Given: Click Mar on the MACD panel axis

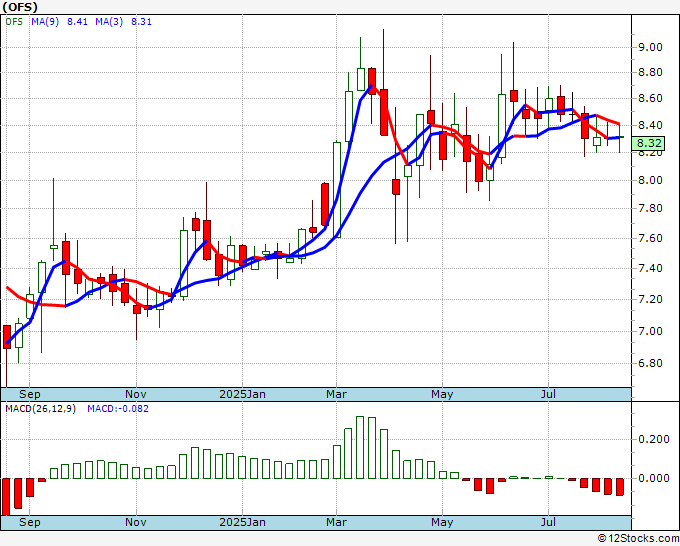Looking at the screenshot, I should click(337, 522).
